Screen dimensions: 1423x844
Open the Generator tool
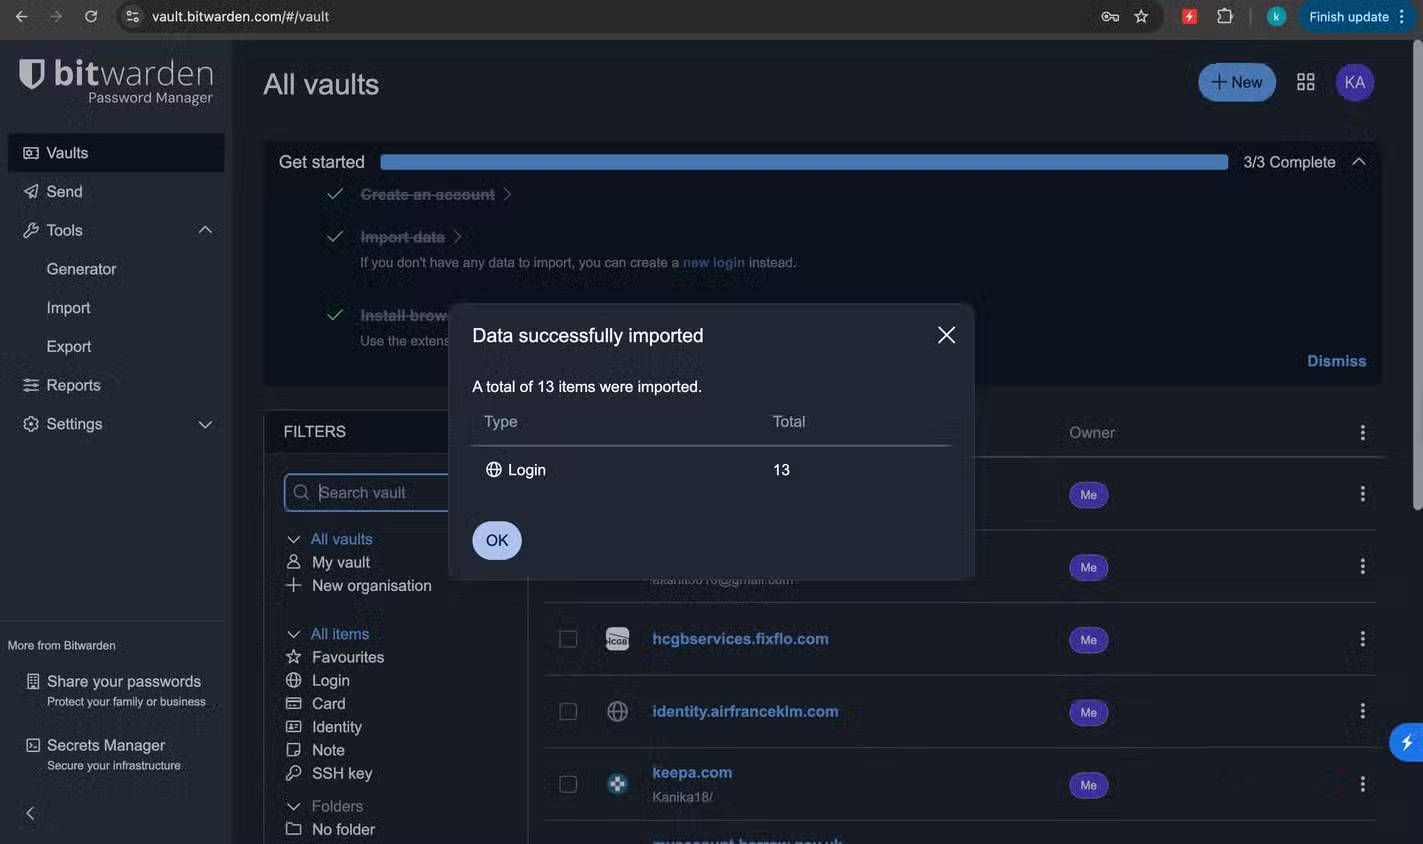pyautogui.click(x=81, y=269)
